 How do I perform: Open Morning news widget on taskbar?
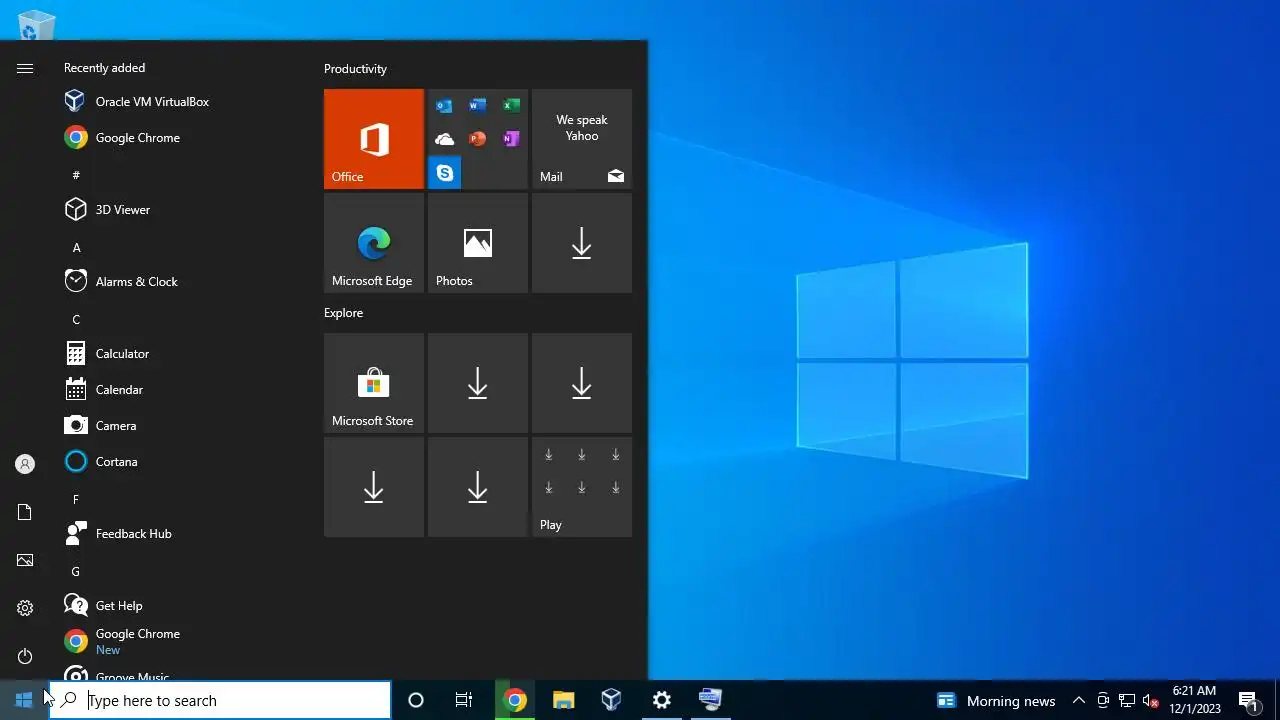(x=996, y=700)
